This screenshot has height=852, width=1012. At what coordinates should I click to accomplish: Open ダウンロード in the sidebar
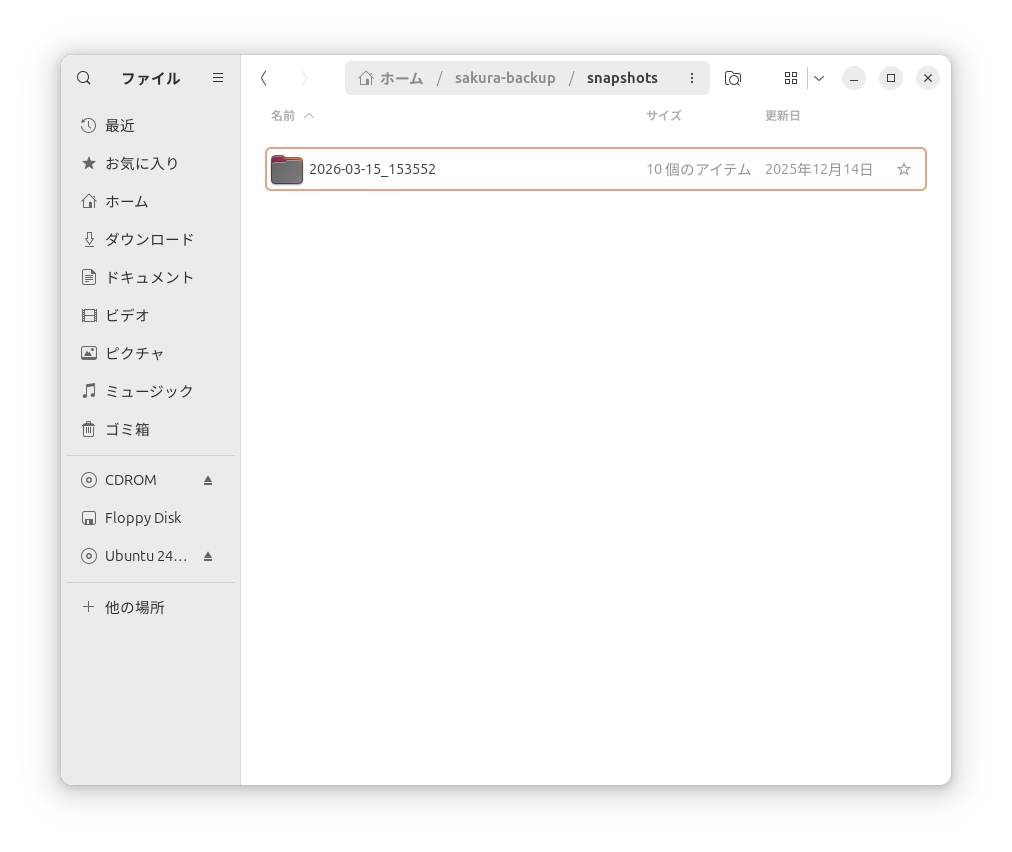[x=149, y=240]
